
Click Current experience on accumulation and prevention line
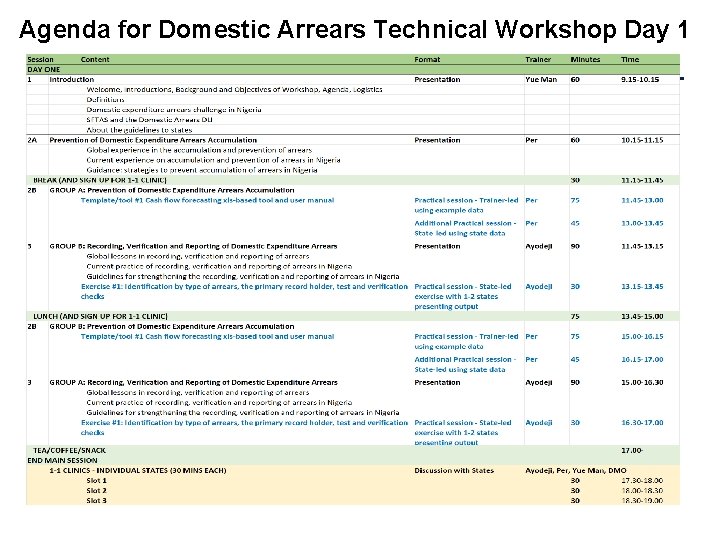coord(214,160)
